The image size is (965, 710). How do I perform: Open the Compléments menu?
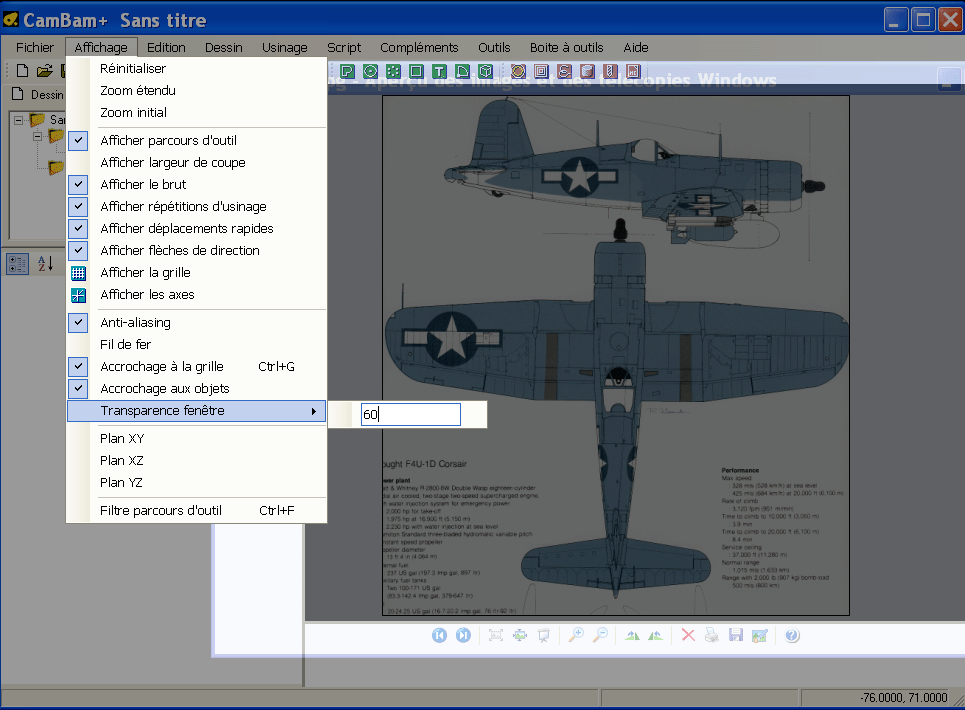pyautogui.click(x=419, y=47)
